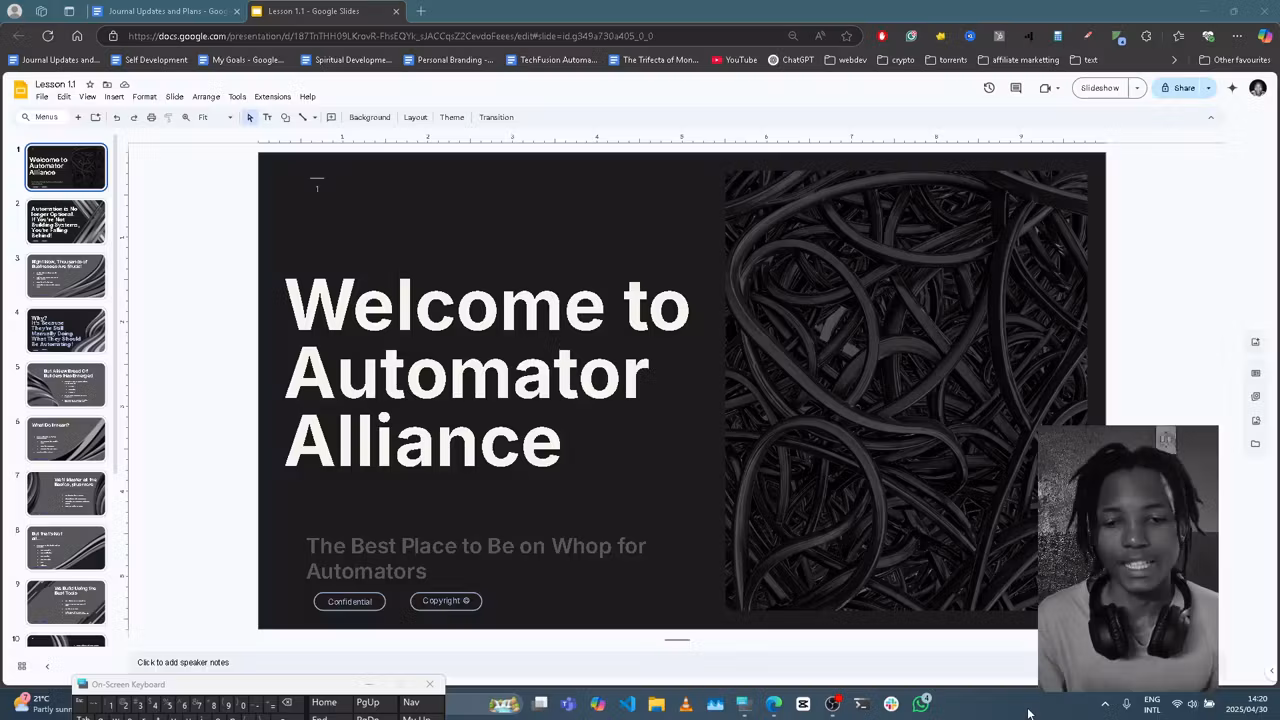
Task: Select the Paint format tool
Action: (x=167, y=117)
